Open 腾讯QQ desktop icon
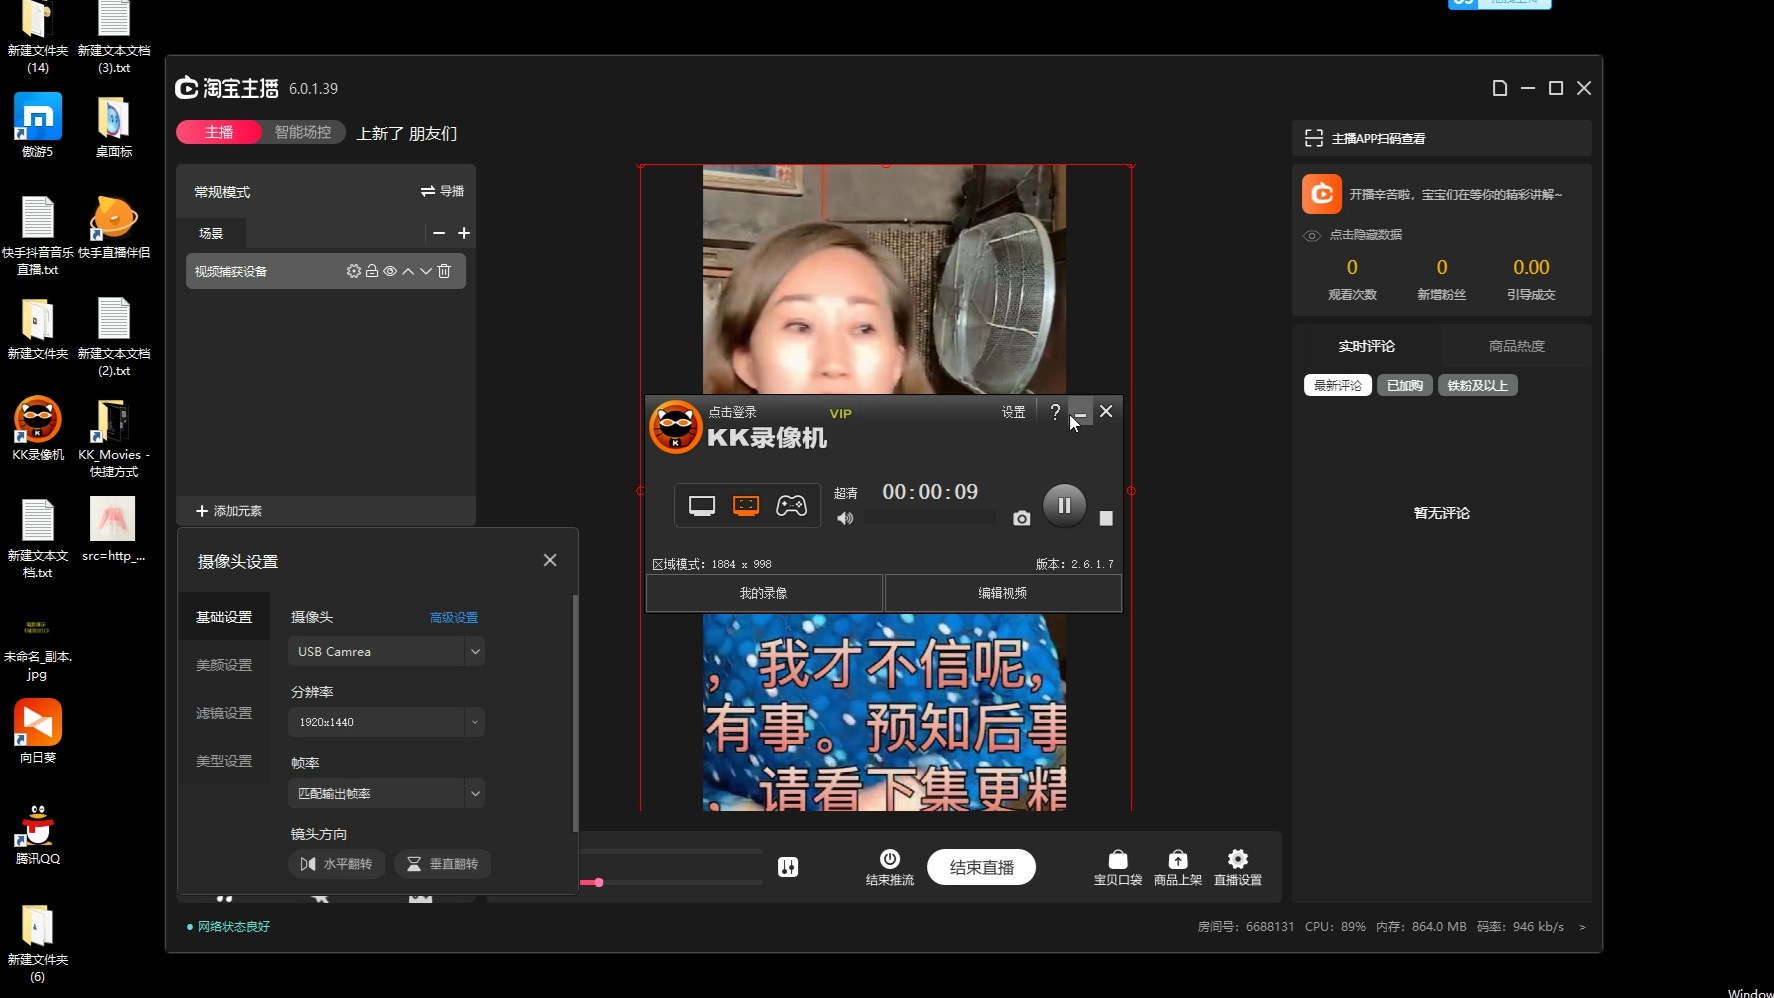Viewport: 1774px width, 998px height. (38, 835)
